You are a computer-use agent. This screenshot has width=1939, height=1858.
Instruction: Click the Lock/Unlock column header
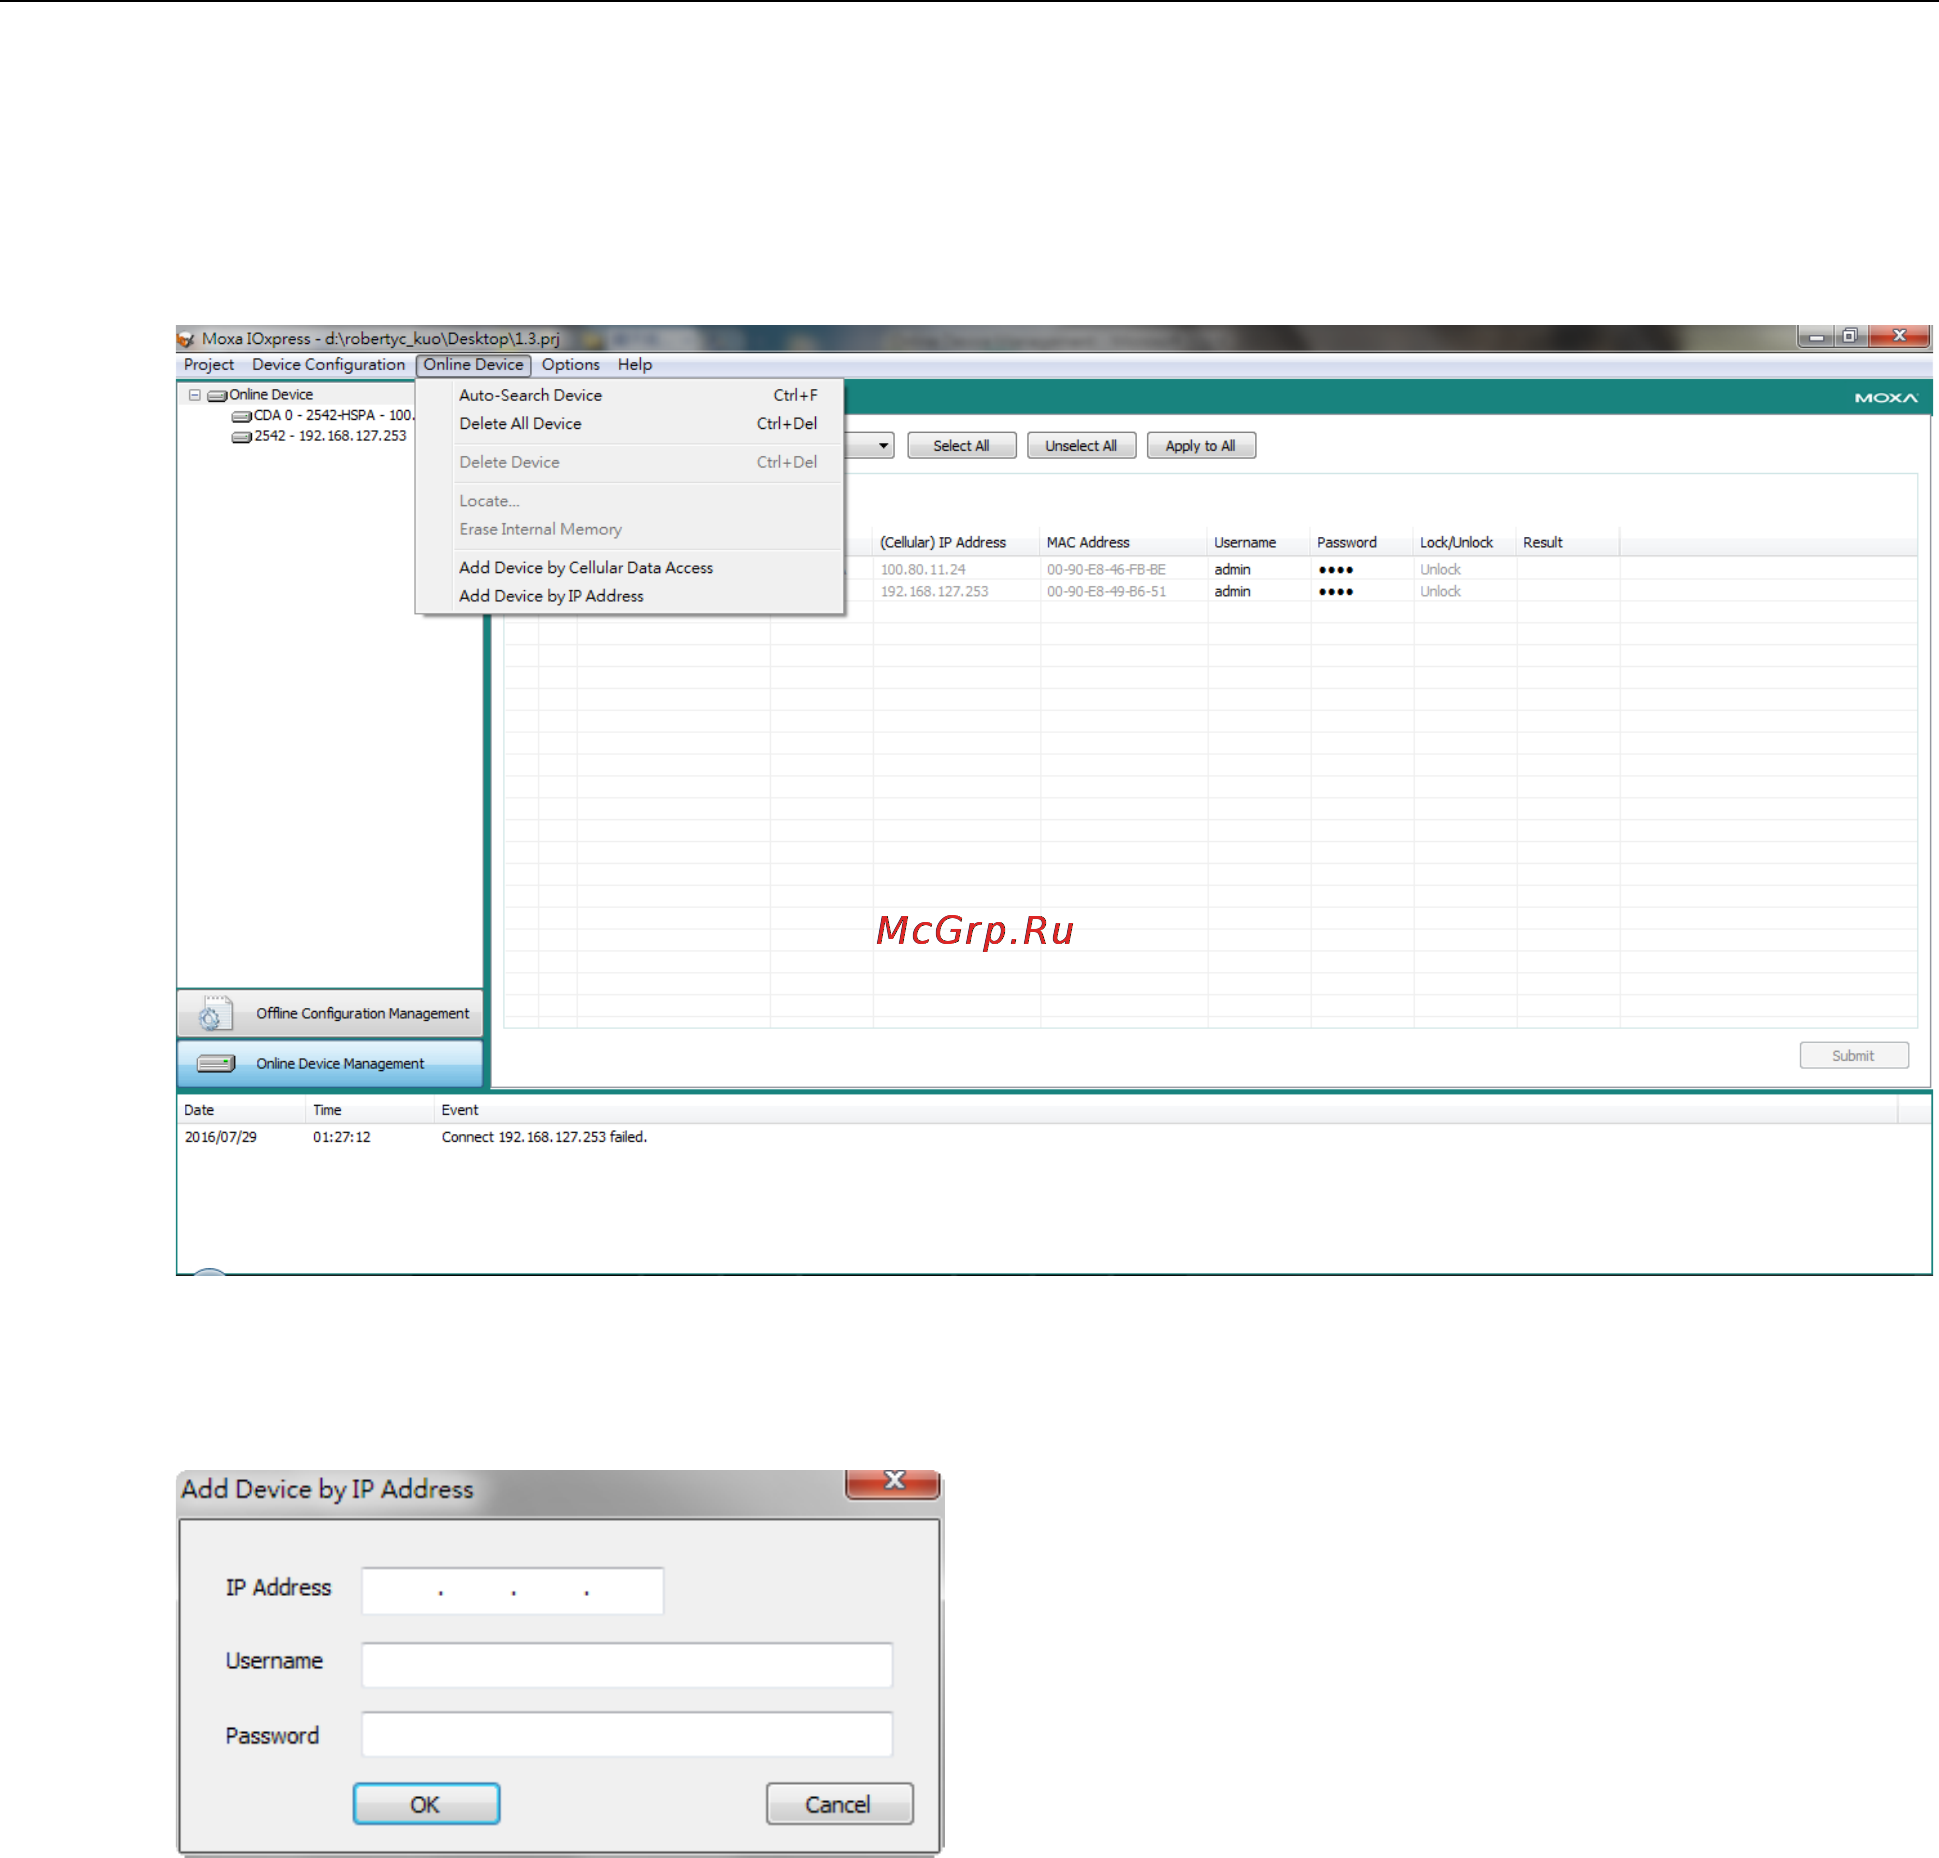pyautogui.click(x=1465, y=543)
